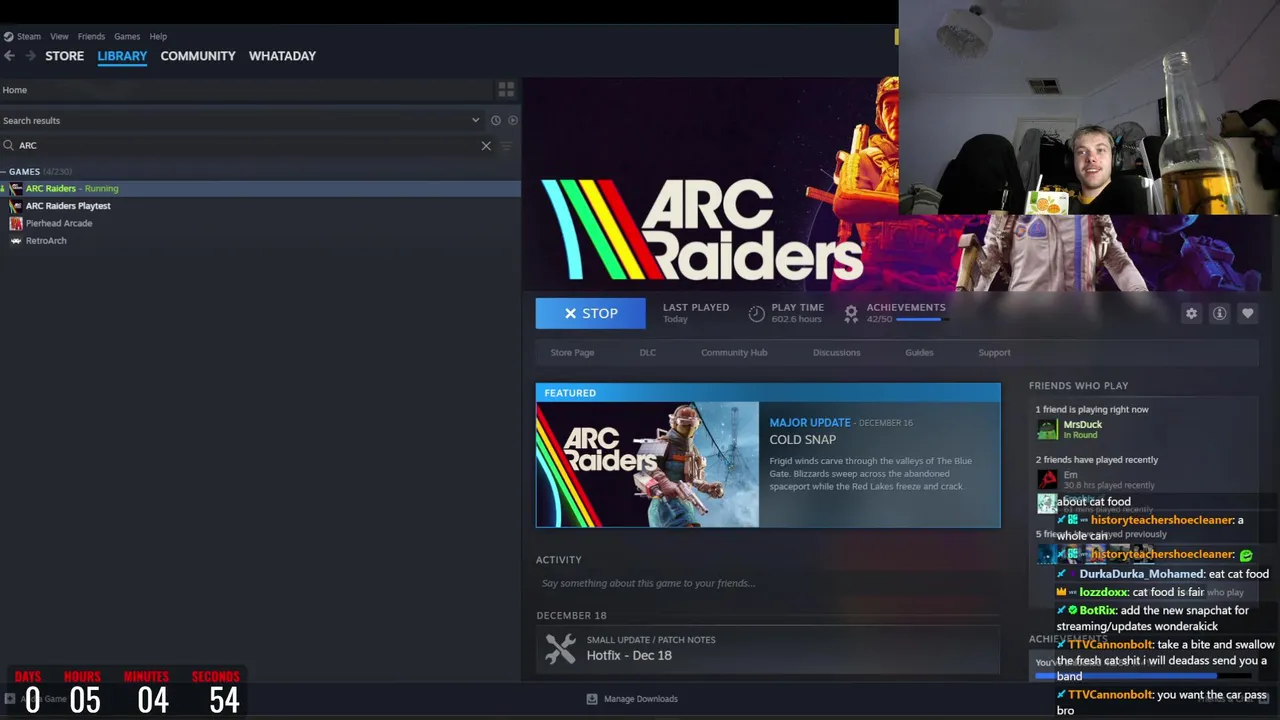The height and width of the screenshot is (720, 1280).
Task: Open the Discussions link
Action: coord(836,353)
